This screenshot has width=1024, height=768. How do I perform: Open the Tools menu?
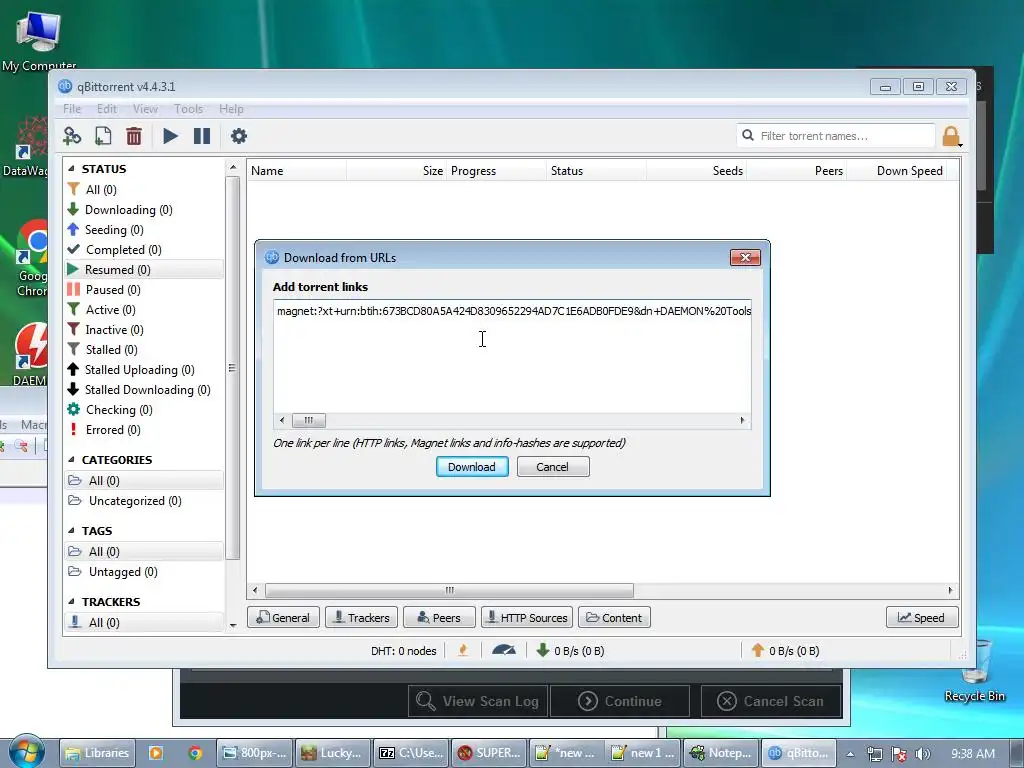pos(188,109)
